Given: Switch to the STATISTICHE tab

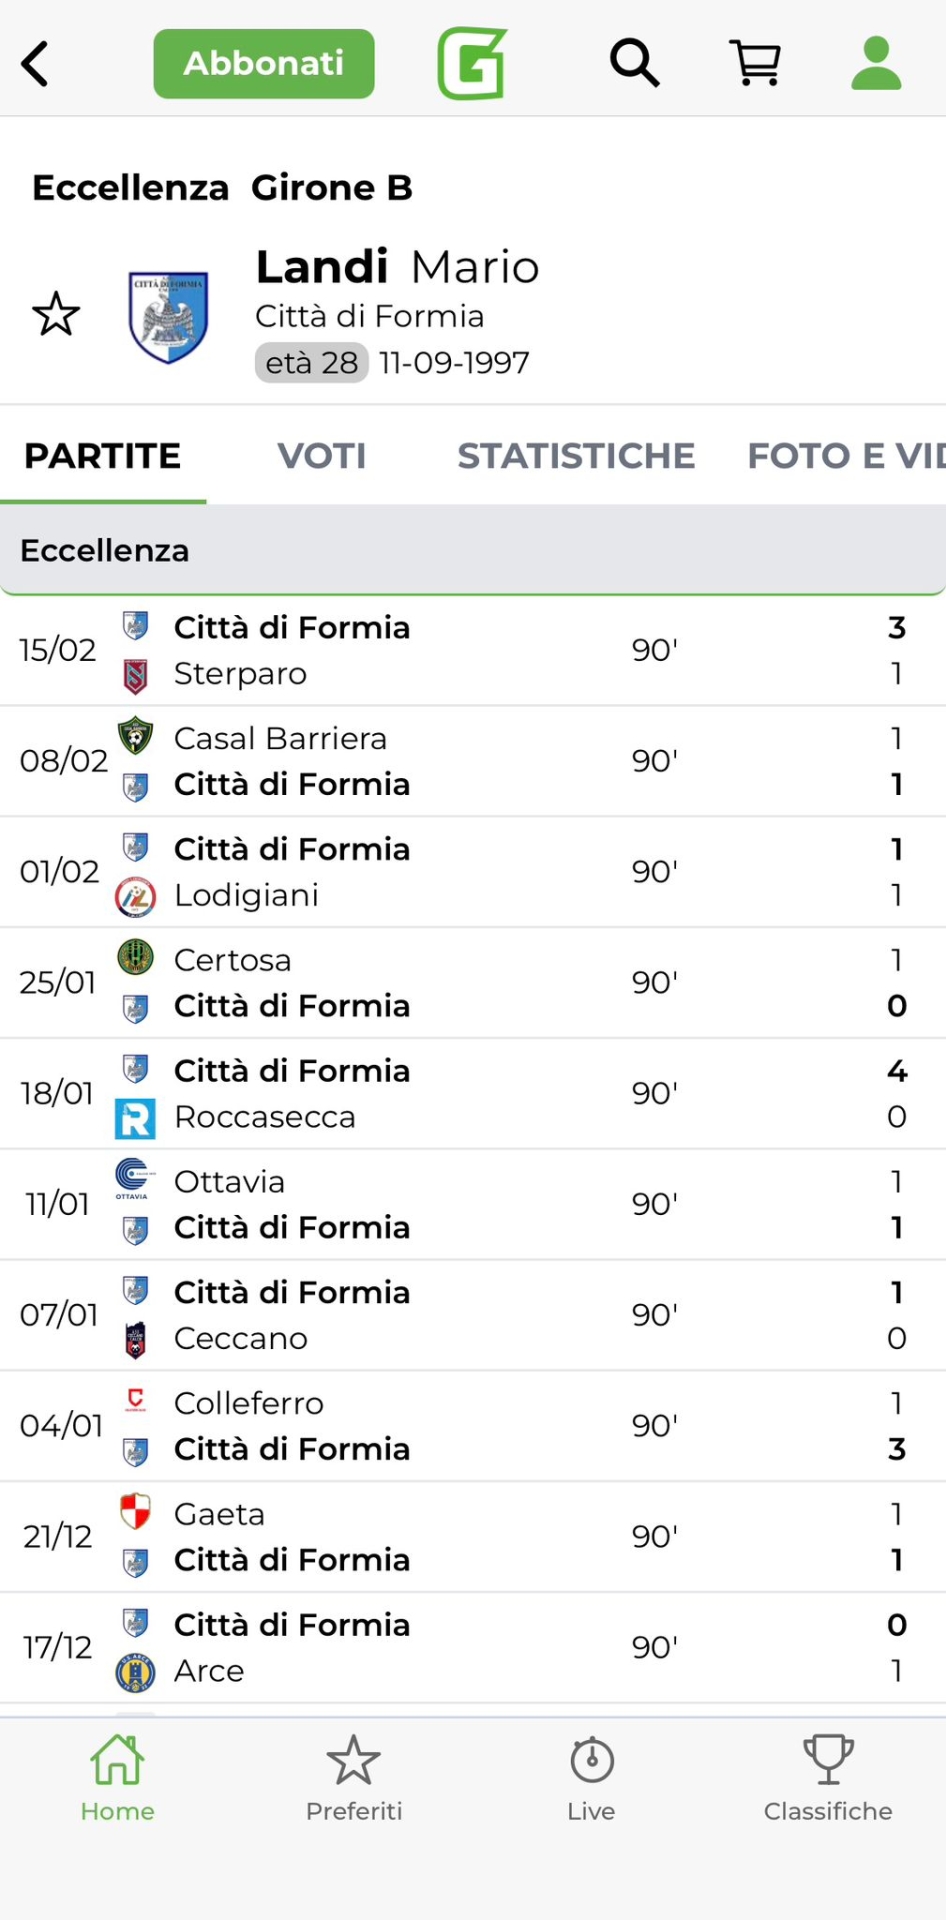Looking at the screenshot, I should (576, 456).
